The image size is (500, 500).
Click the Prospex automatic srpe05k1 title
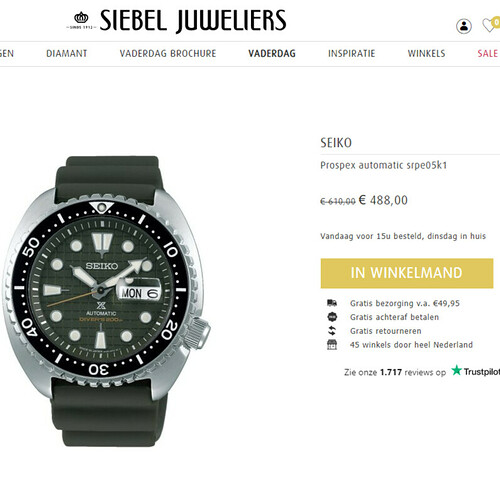pyautogui.click(x=383, y=165)
